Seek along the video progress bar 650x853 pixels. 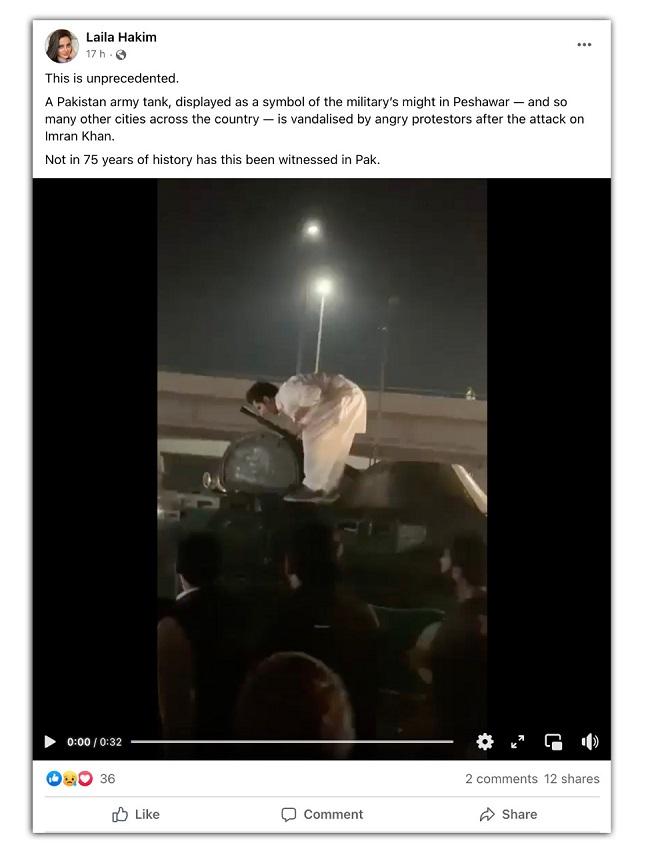click(x=292, y=741)
